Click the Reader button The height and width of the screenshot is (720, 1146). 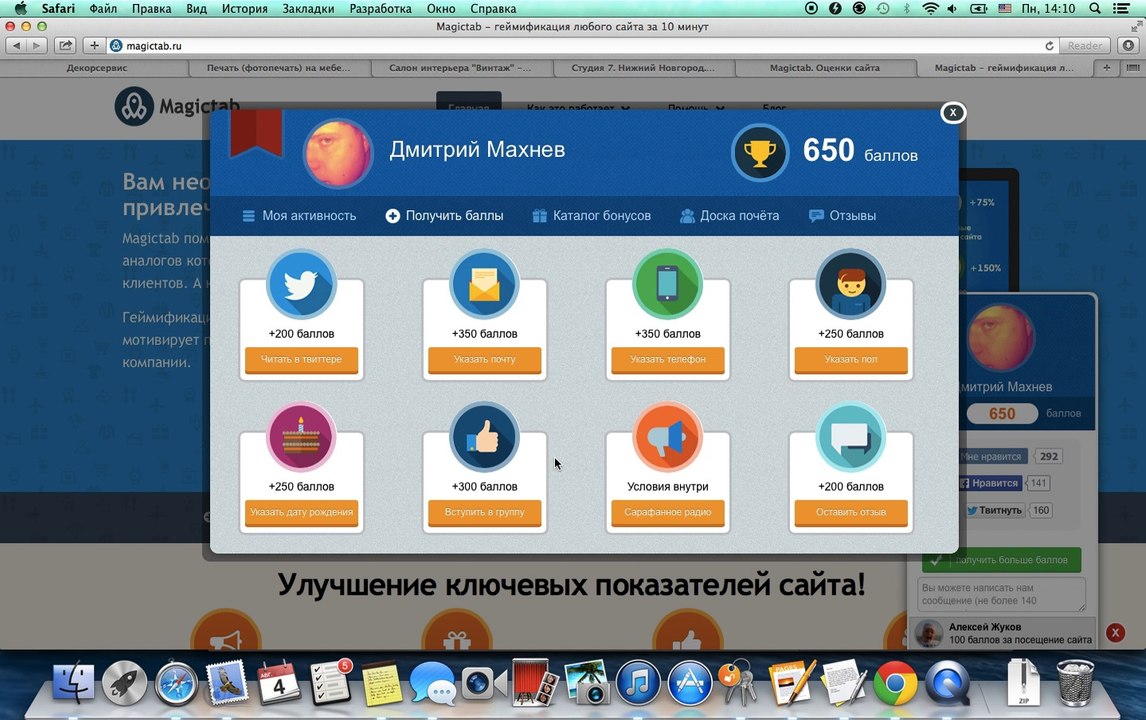[1085, 45]
